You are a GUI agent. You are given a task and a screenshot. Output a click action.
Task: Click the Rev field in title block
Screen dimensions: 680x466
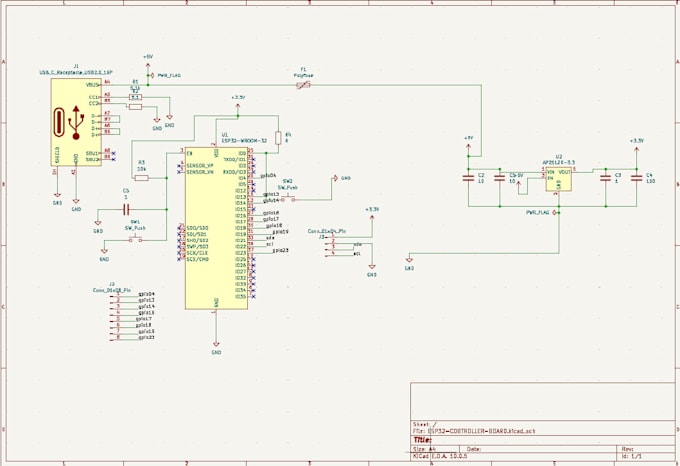[x=628, y=449]
